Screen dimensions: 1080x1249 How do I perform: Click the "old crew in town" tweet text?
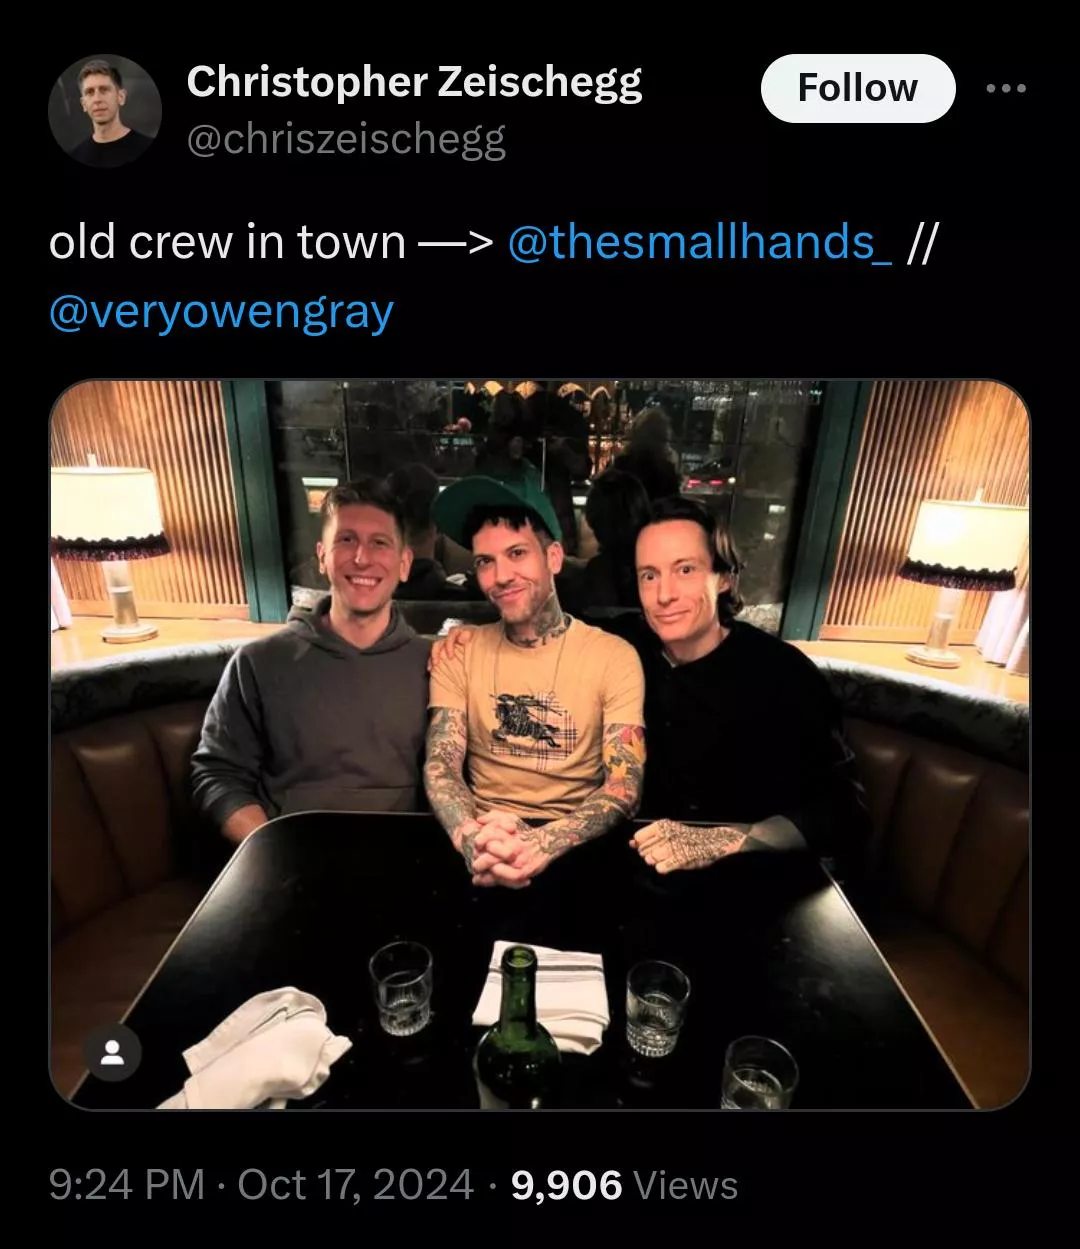[227, 242]
